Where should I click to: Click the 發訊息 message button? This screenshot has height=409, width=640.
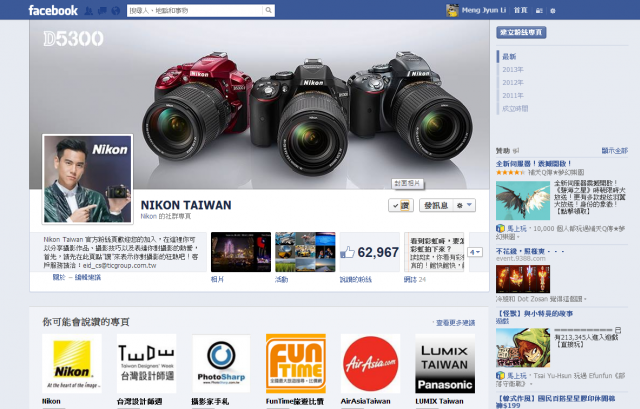point(436,205)
